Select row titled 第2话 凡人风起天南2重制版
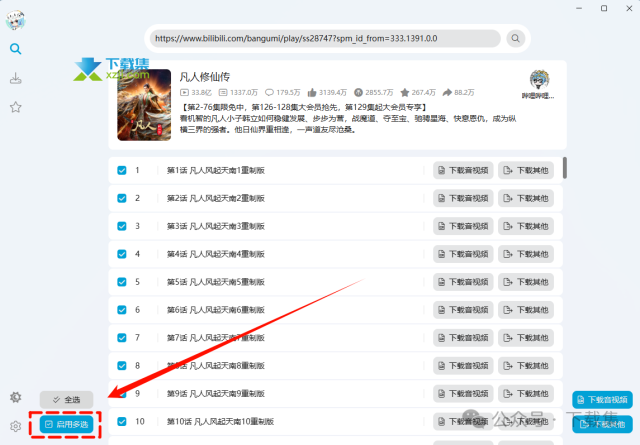 click(336, 198)
